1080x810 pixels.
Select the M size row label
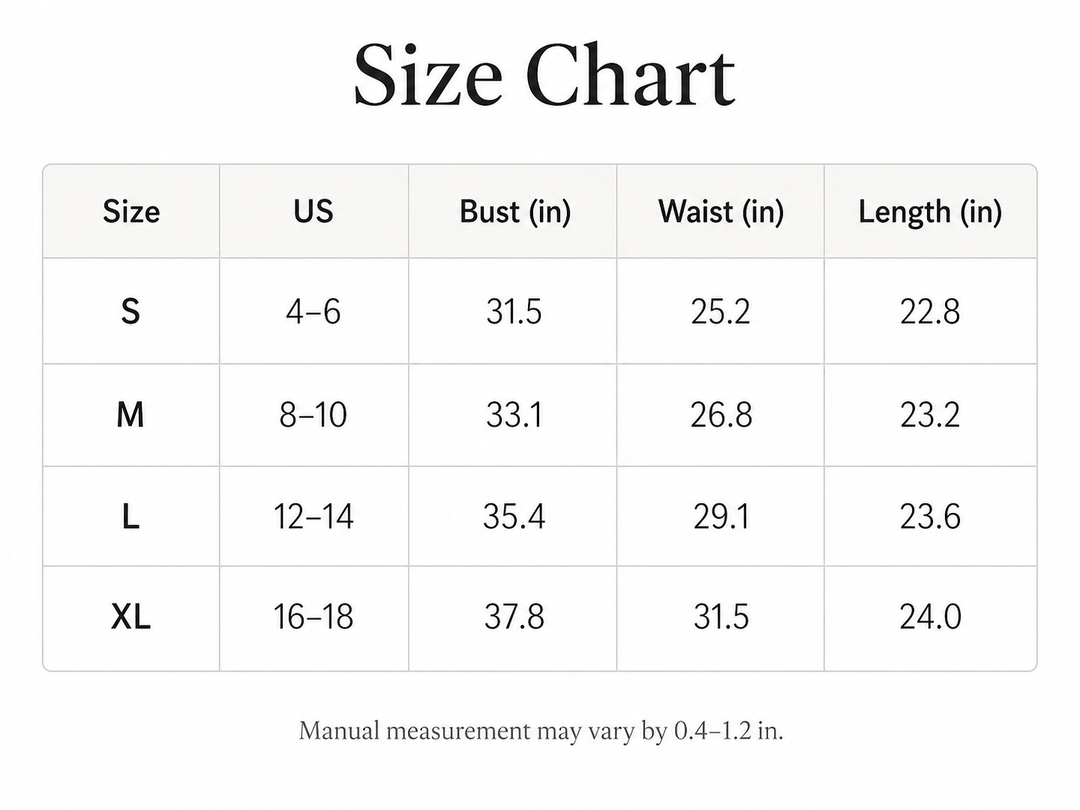click(x=130, y=415)
